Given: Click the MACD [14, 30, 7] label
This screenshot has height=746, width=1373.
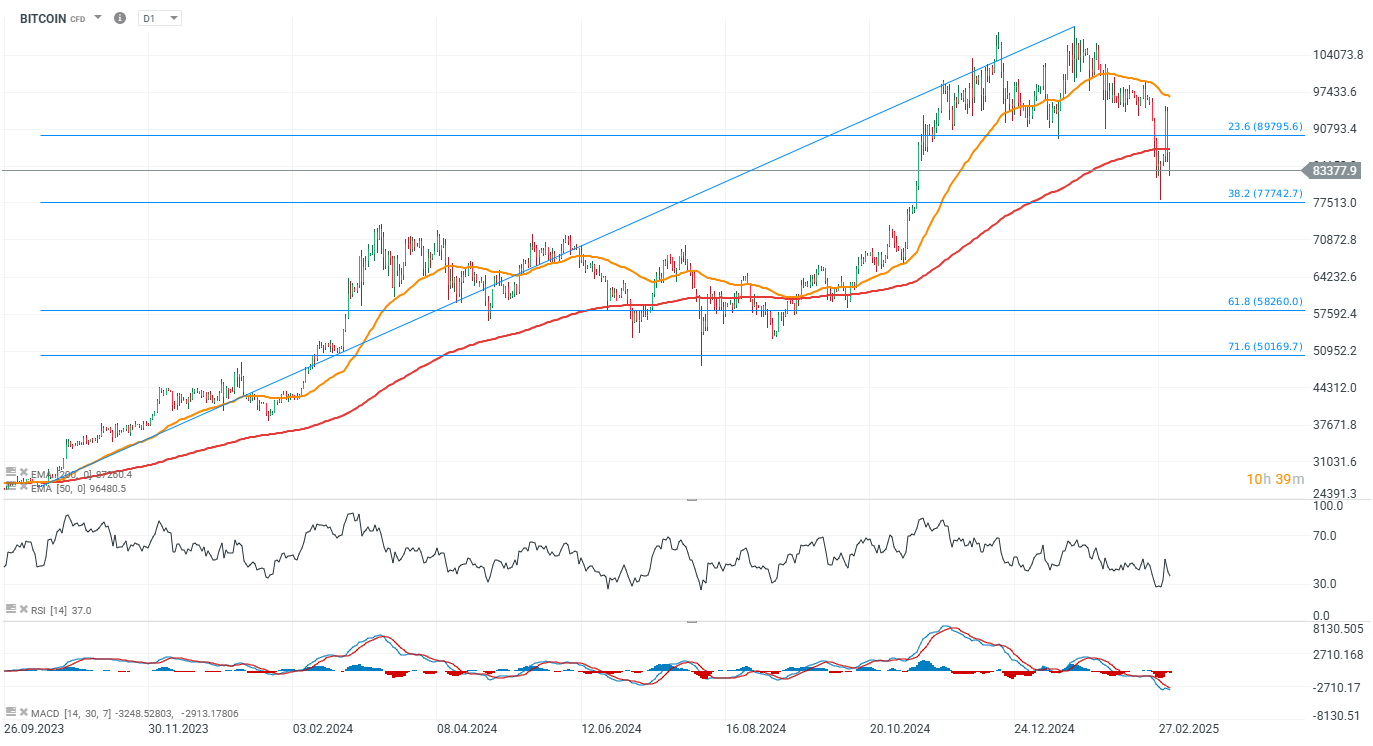Looking at the screenshot, I should click(72, 712).
